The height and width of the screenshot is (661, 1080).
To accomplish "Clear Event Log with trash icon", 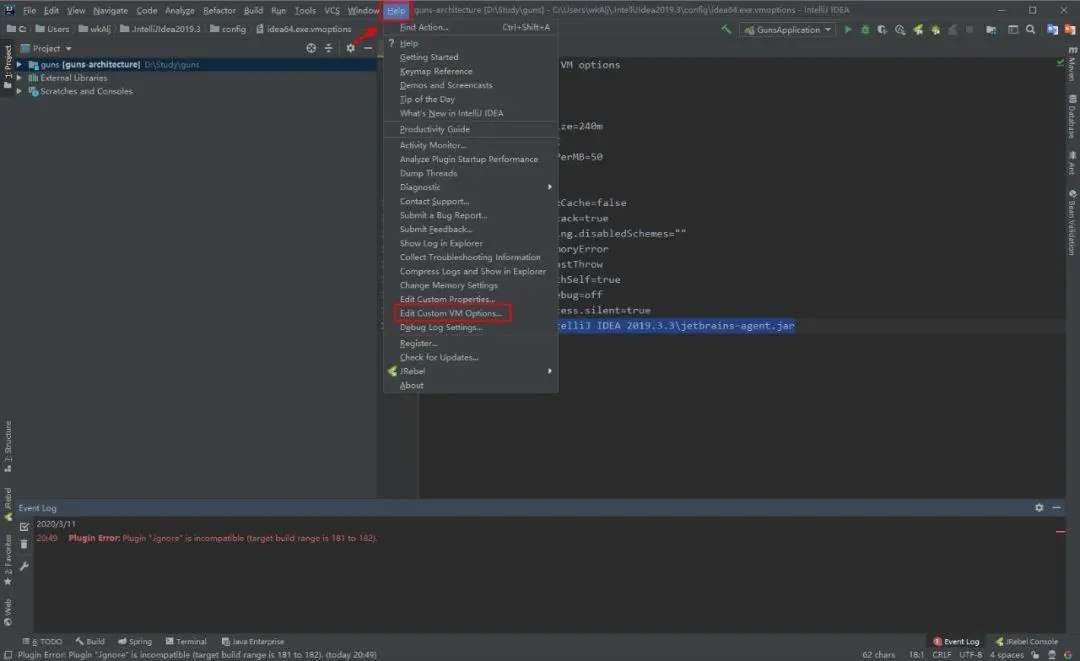I will (x=24, y=545).
